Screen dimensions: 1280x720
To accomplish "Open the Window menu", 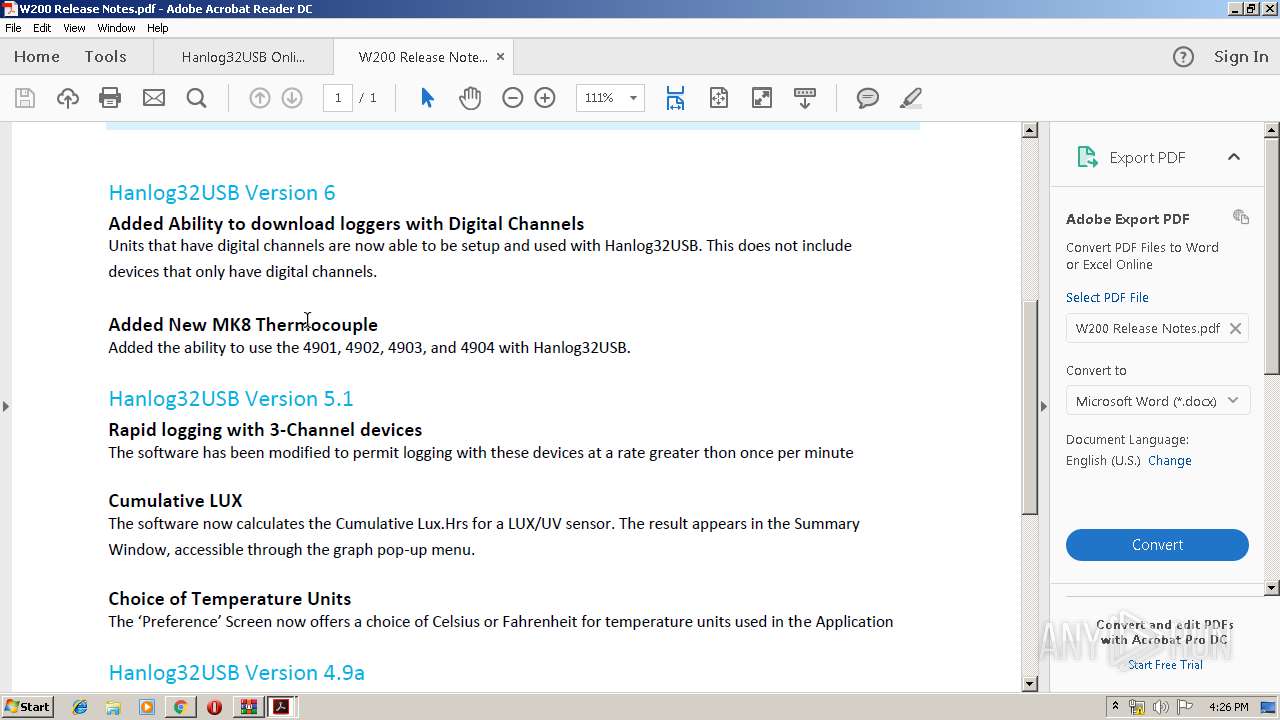I will click(x=116, y=28).
